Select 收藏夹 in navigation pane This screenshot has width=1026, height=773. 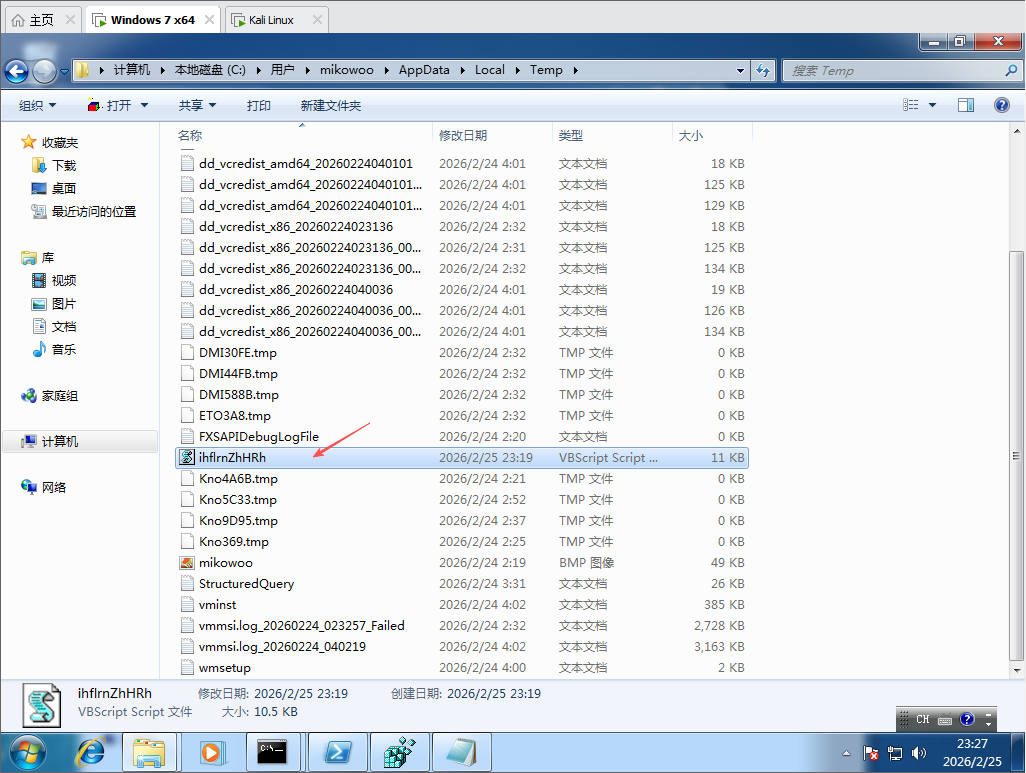coord(50,142)
